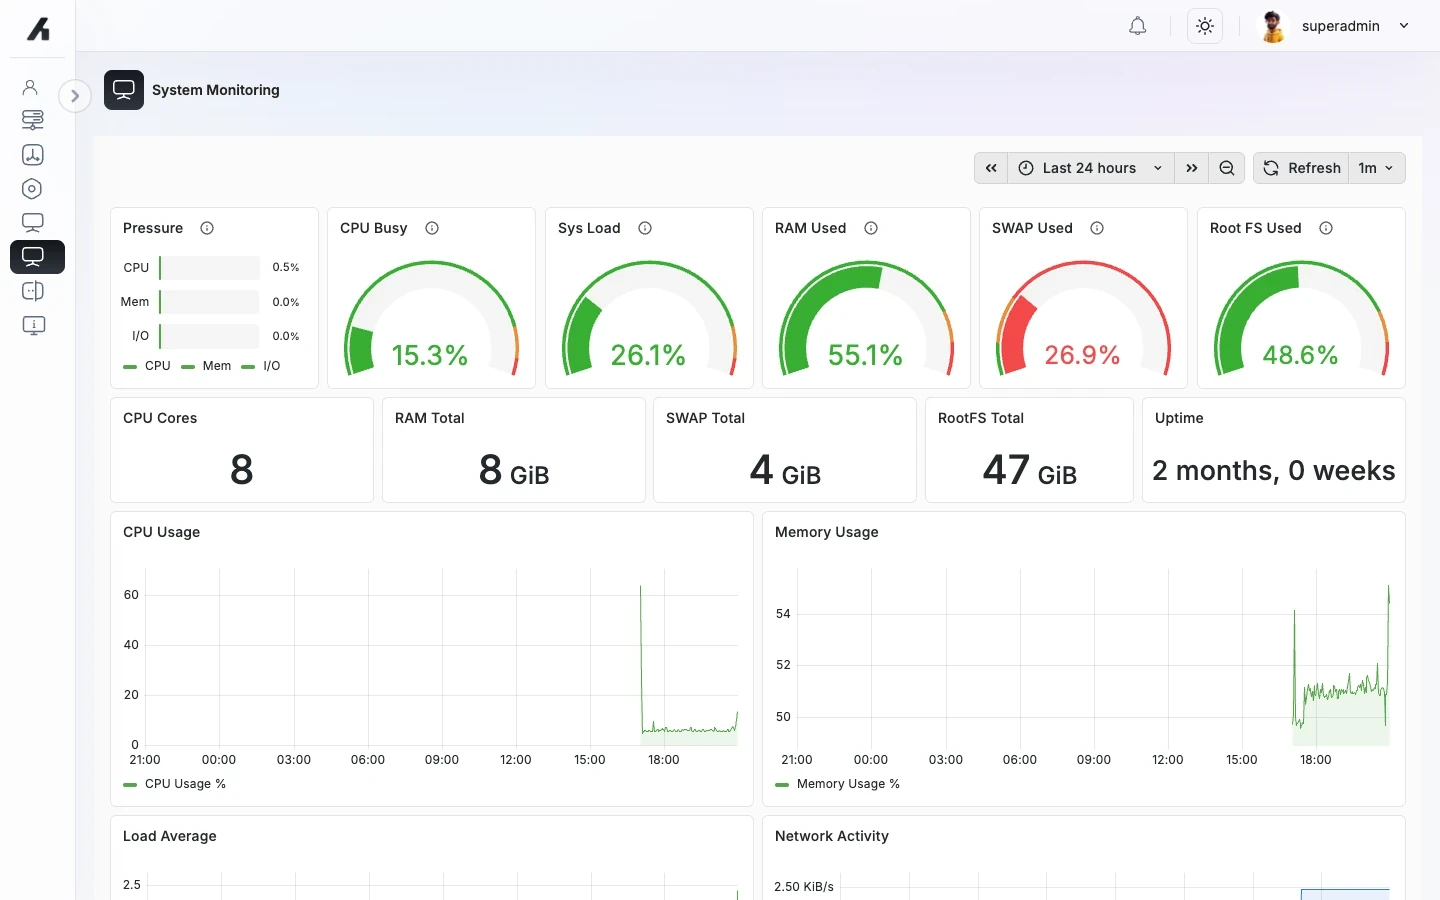Click the SWAP Used info icon
Screen dimensions: 1440x900
click(x=1097, y=228)
